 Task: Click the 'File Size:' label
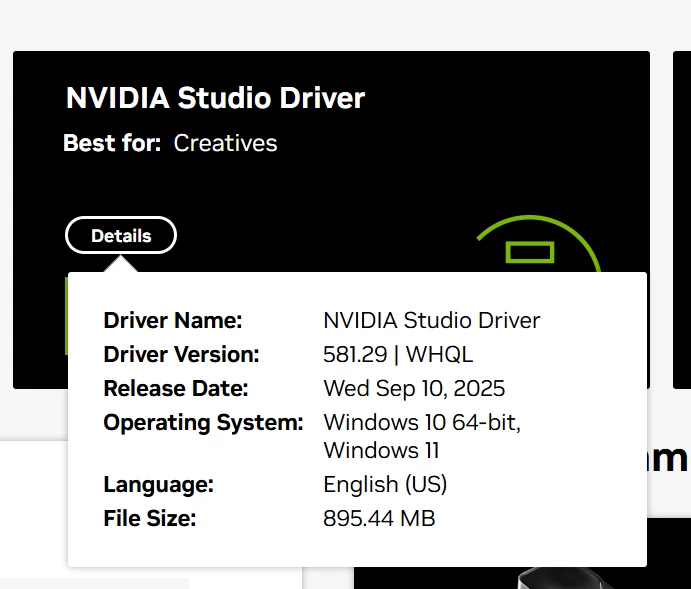point(149,519)
